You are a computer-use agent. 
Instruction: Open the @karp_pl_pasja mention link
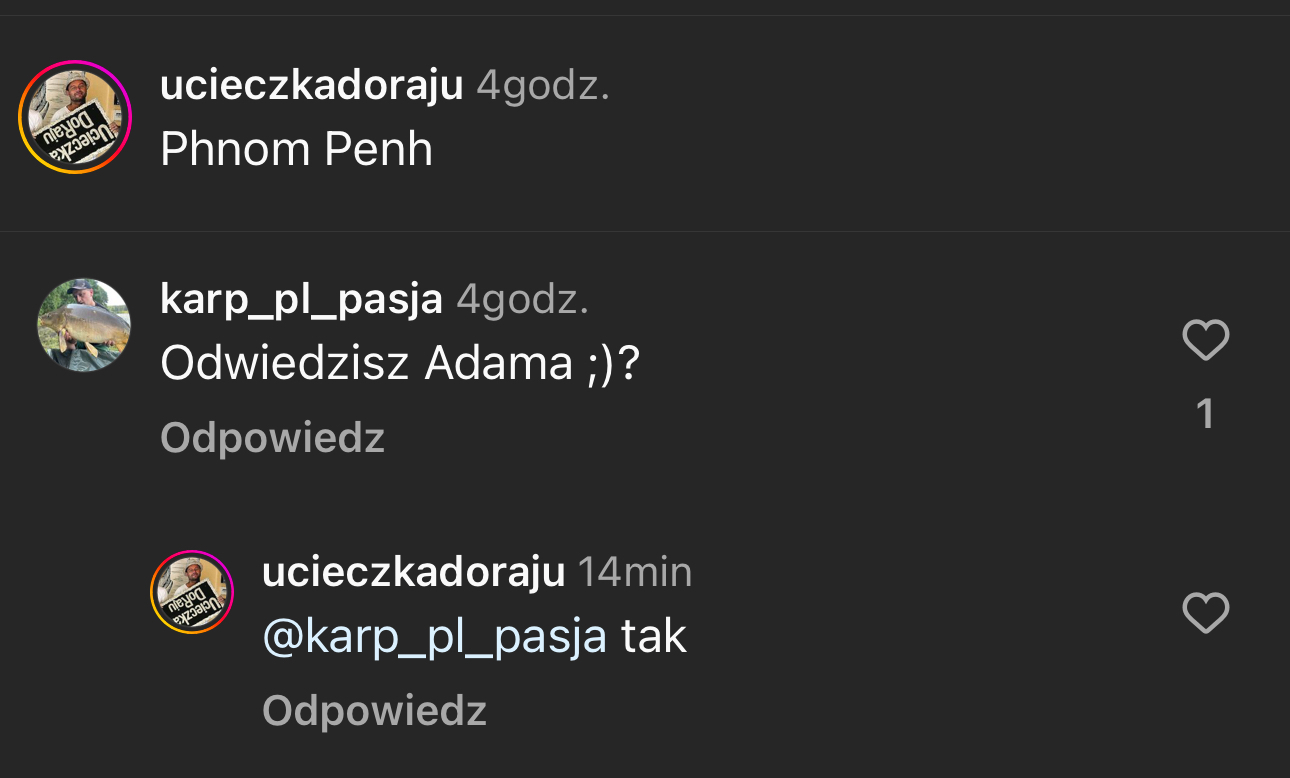point(434,637)
